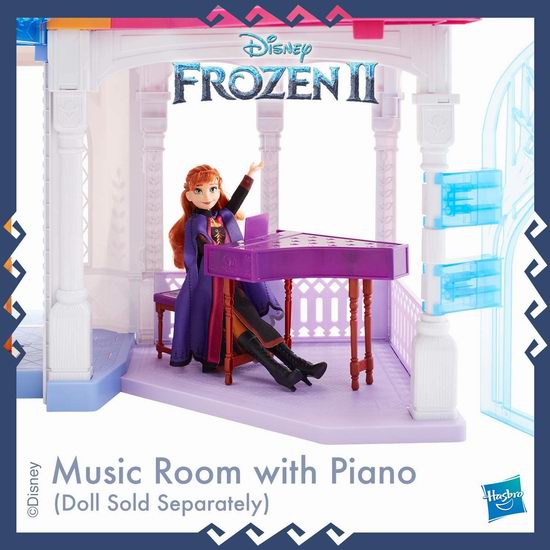Select the purple toy piano top
The height and width of the screenshot is (550, 550).
click(x=307, y=255)
